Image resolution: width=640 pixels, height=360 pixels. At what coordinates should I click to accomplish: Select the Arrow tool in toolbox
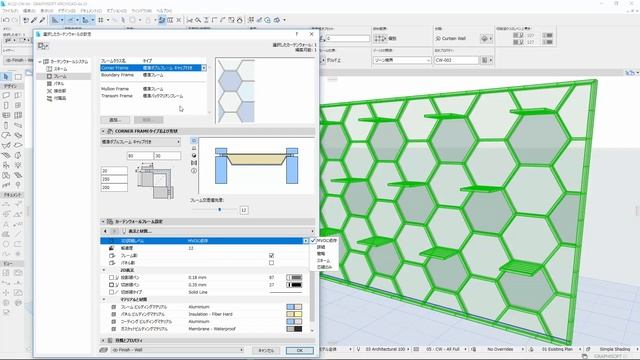pos(6,77)
